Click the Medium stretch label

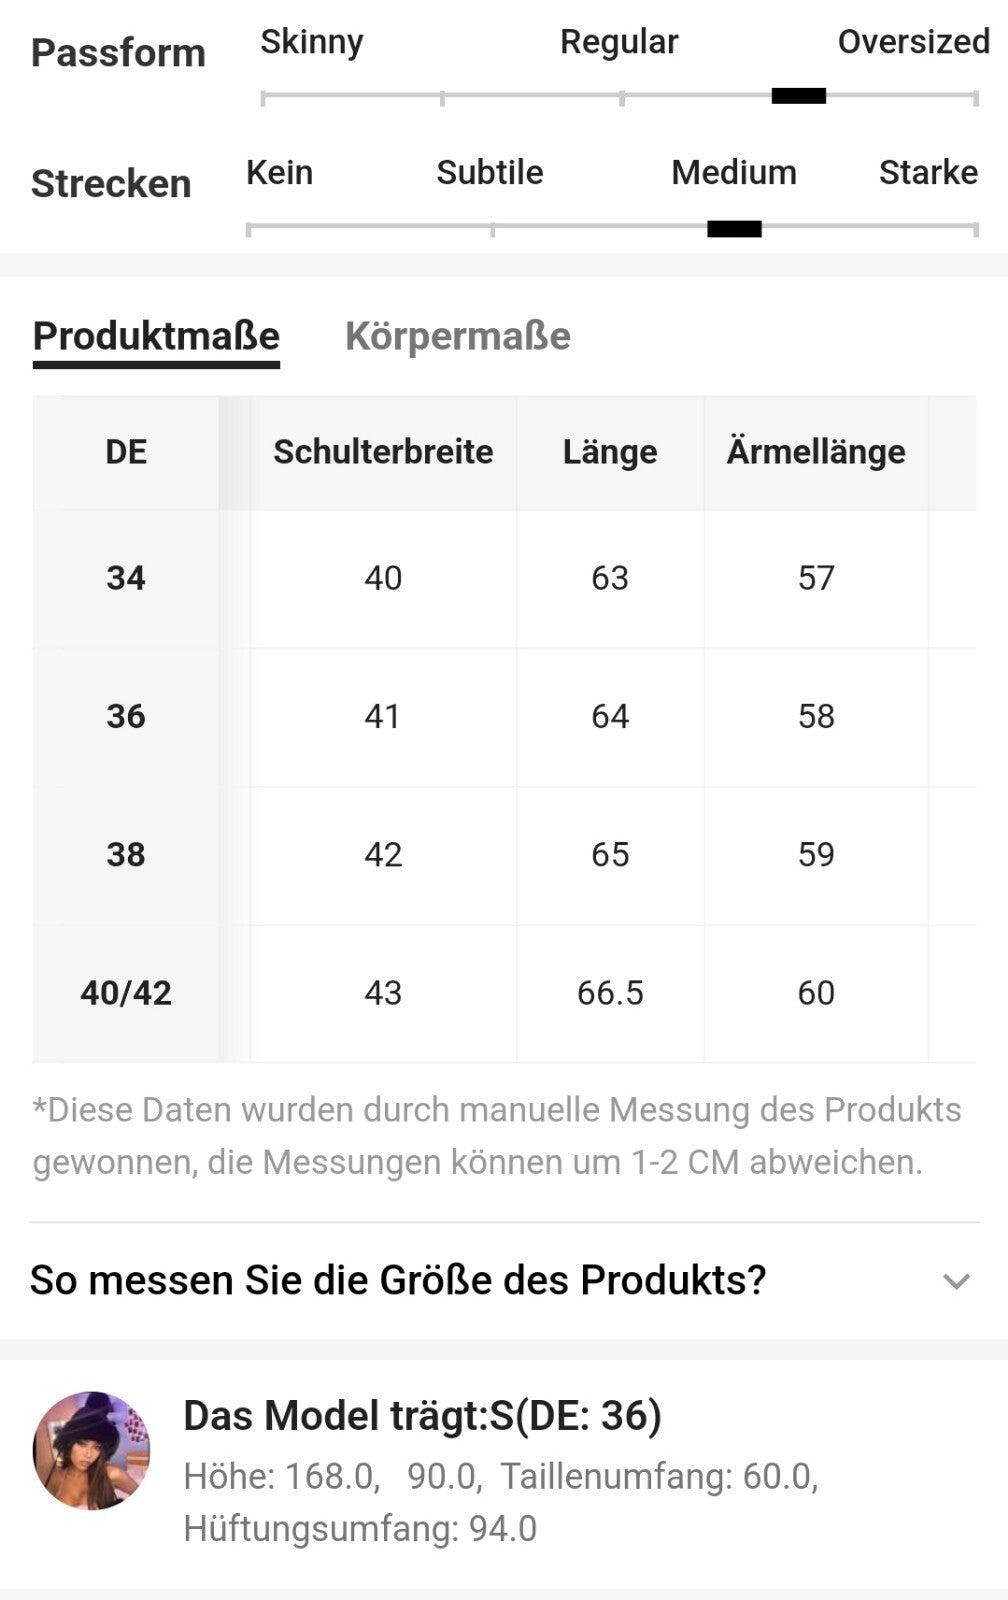pyautogui.click(x=734, y=173)
